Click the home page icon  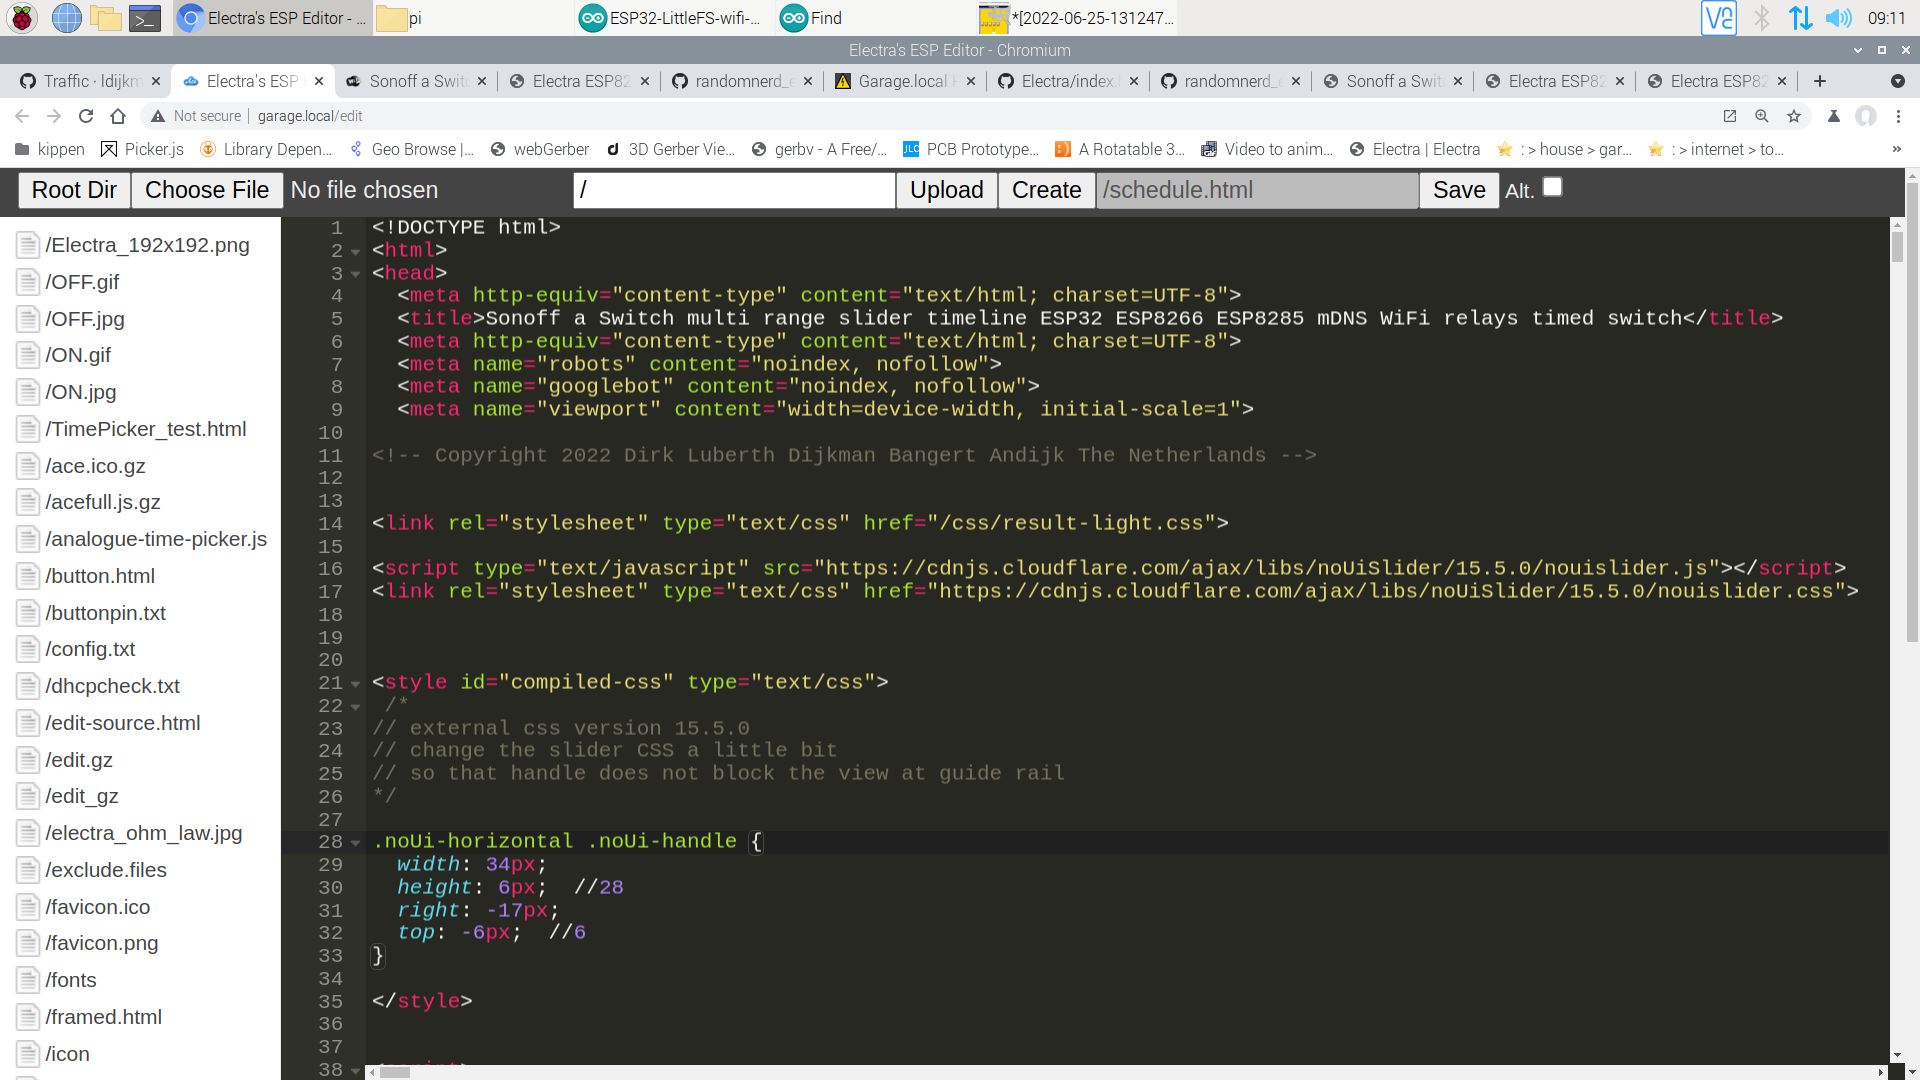pyautogui.click(x=118, y=116)
